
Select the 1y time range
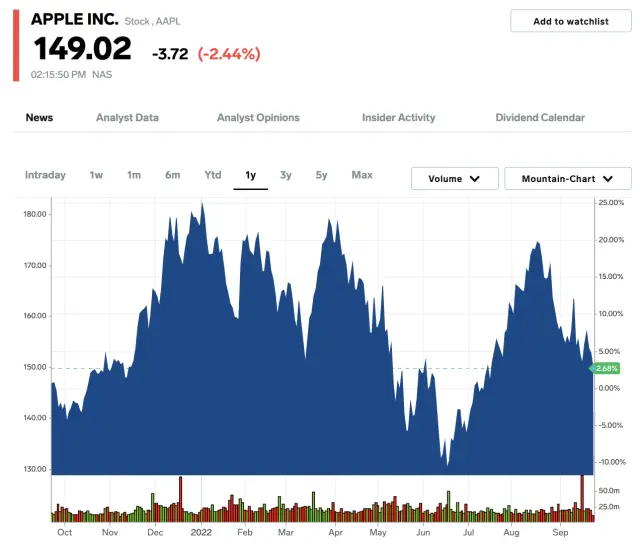(250, 175)
